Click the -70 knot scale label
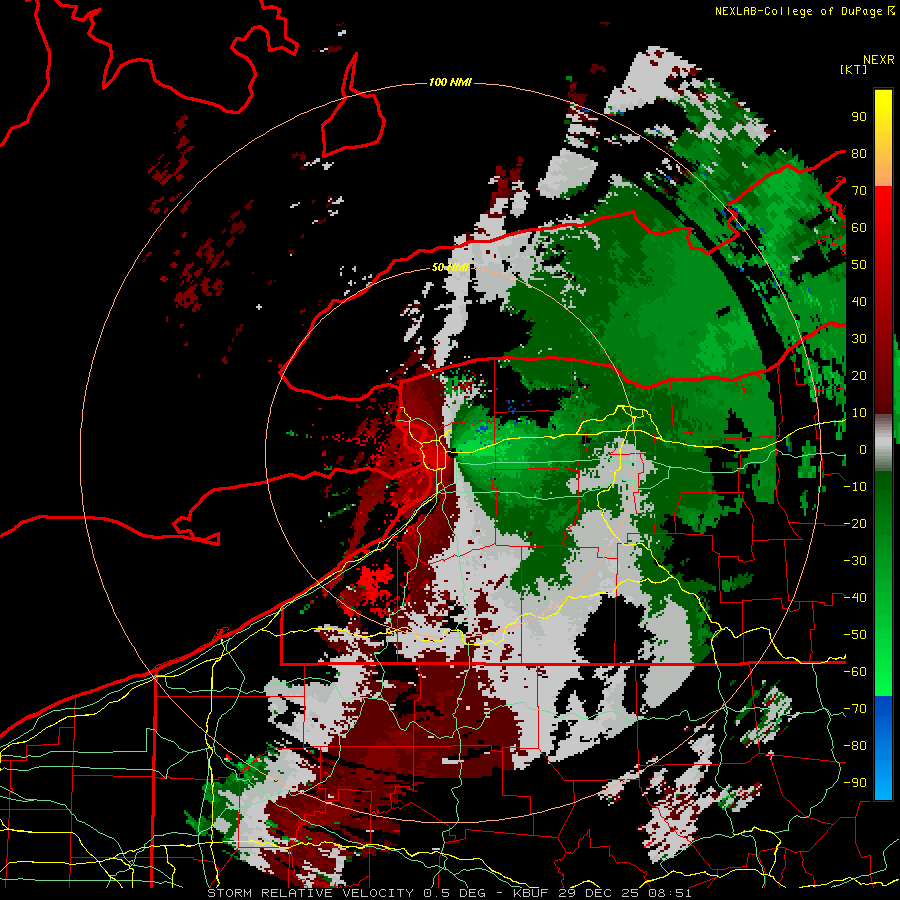 [x=855, y=709]
